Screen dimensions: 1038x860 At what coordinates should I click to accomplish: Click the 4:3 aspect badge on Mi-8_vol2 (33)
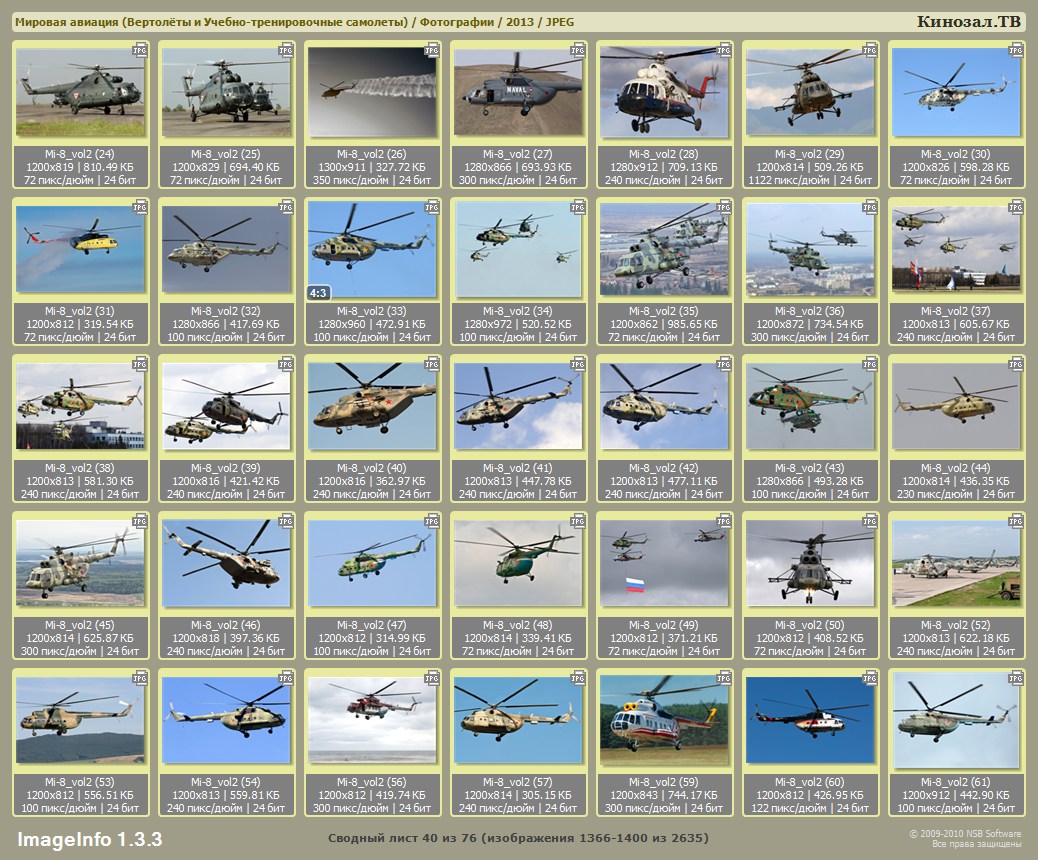(x=319, y=293)
